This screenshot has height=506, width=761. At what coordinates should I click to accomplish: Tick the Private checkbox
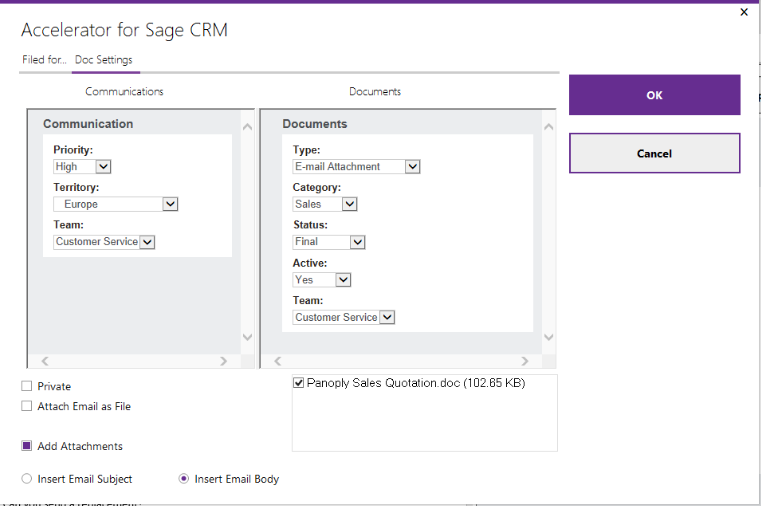27,386
